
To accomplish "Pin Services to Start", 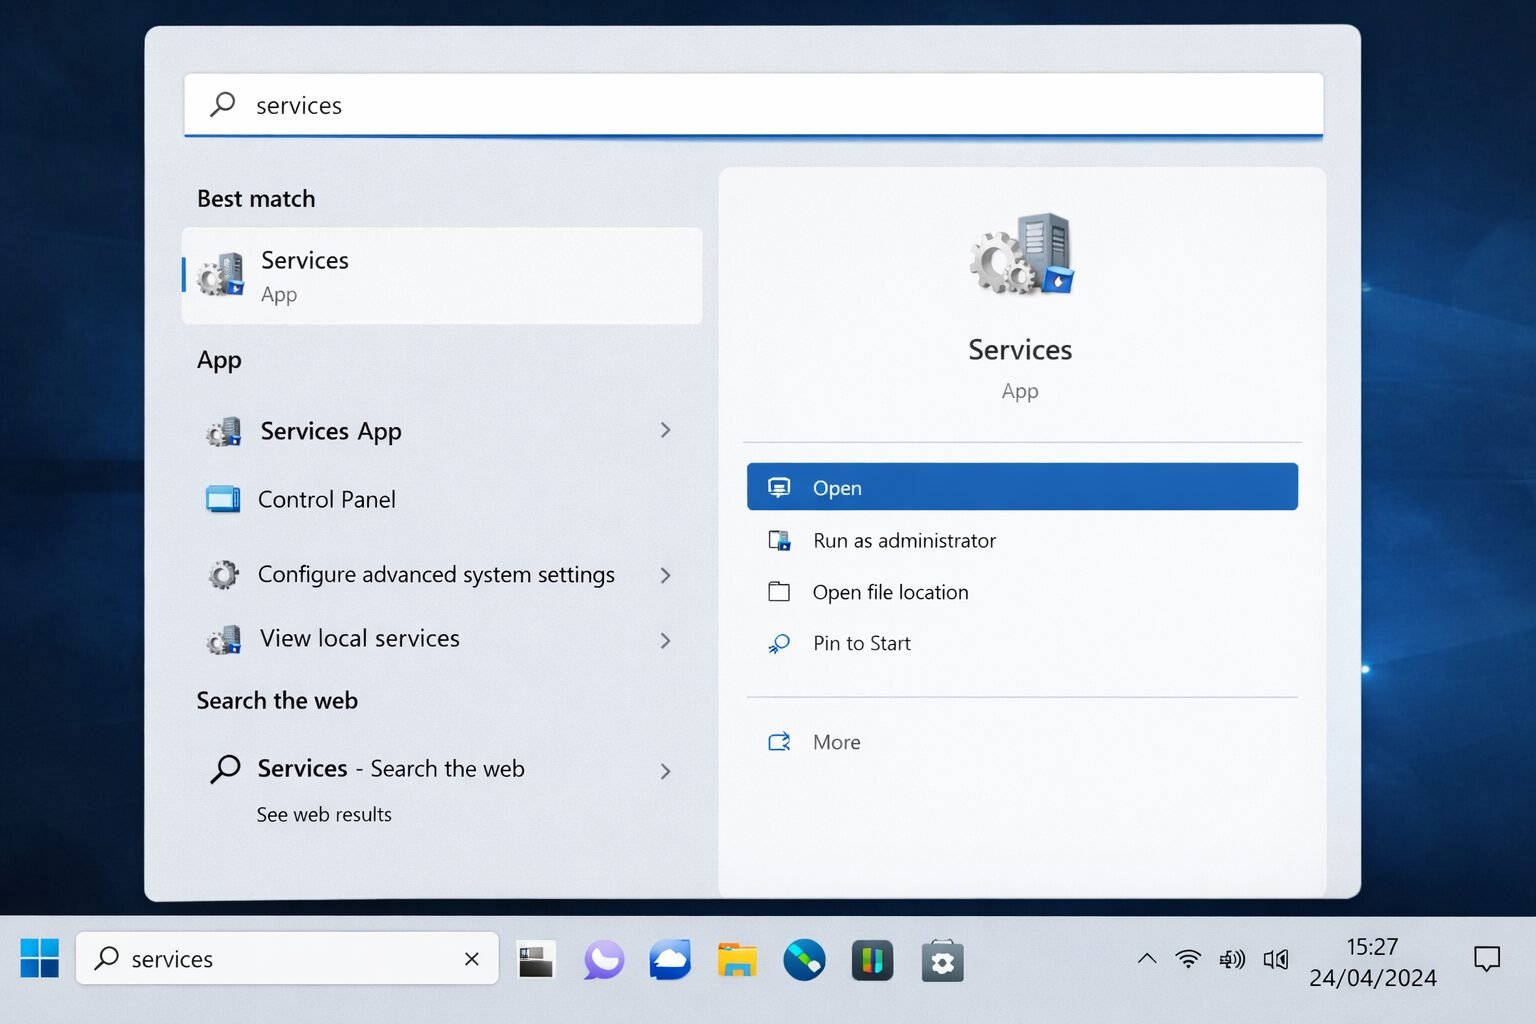I will click(x=861, y=643).
